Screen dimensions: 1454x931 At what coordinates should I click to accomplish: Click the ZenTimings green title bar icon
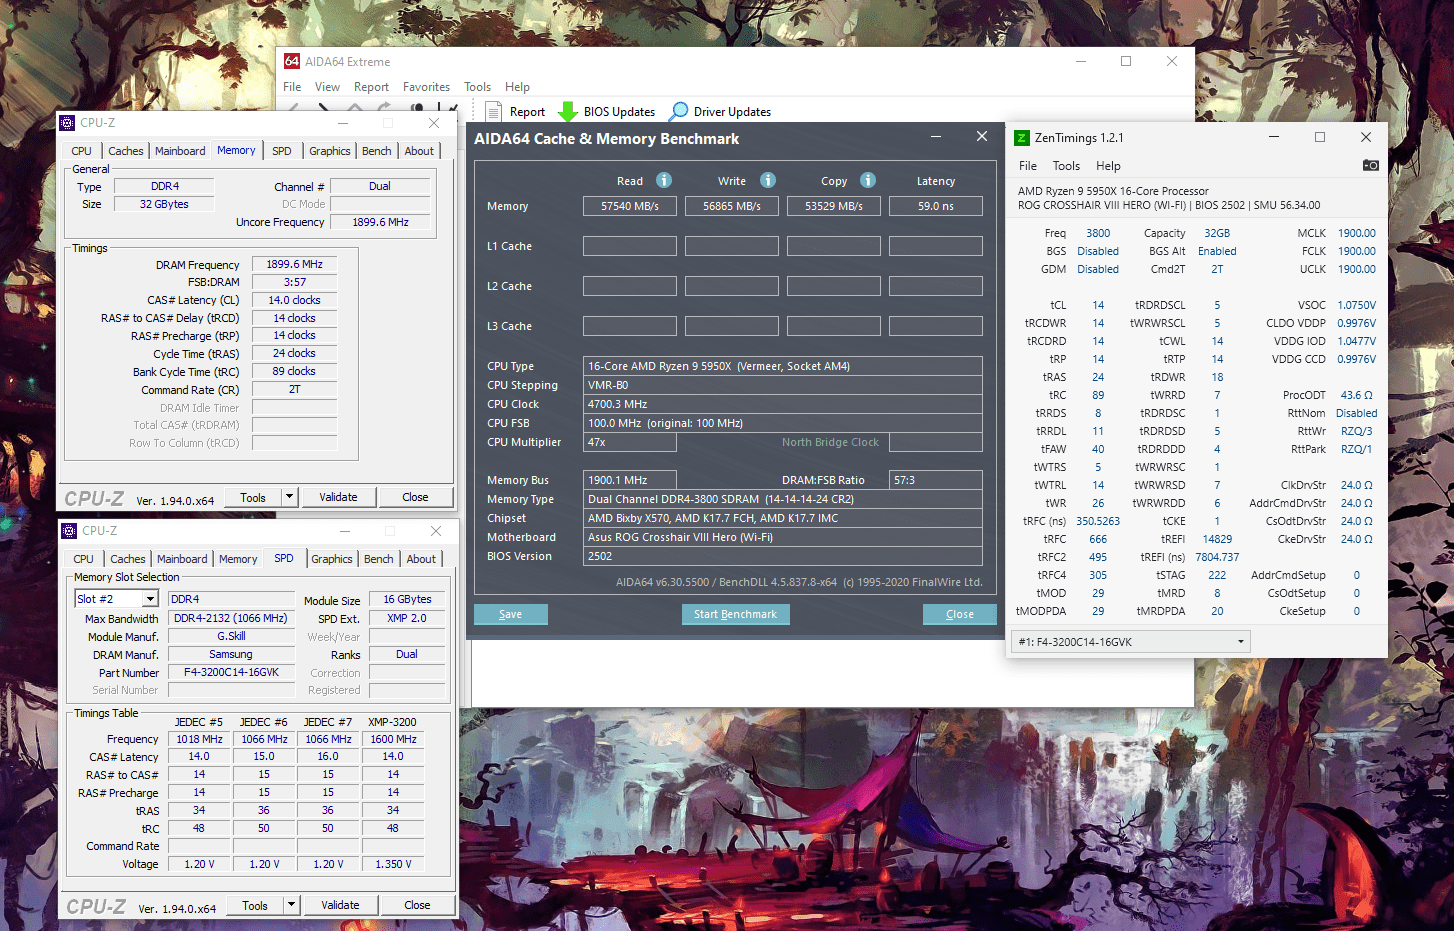1022,138
